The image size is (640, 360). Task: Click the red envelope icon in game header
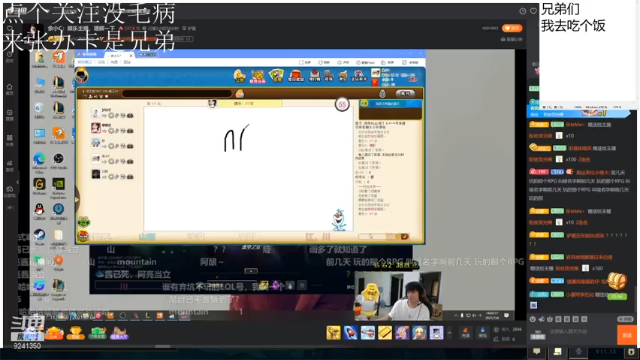pyautogui.click(x=375, y=82)
